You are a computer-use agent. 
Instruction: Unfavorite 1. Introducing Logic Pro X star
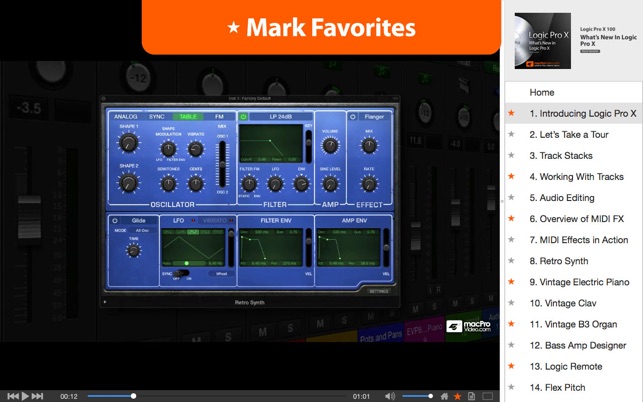click(511, 113)
